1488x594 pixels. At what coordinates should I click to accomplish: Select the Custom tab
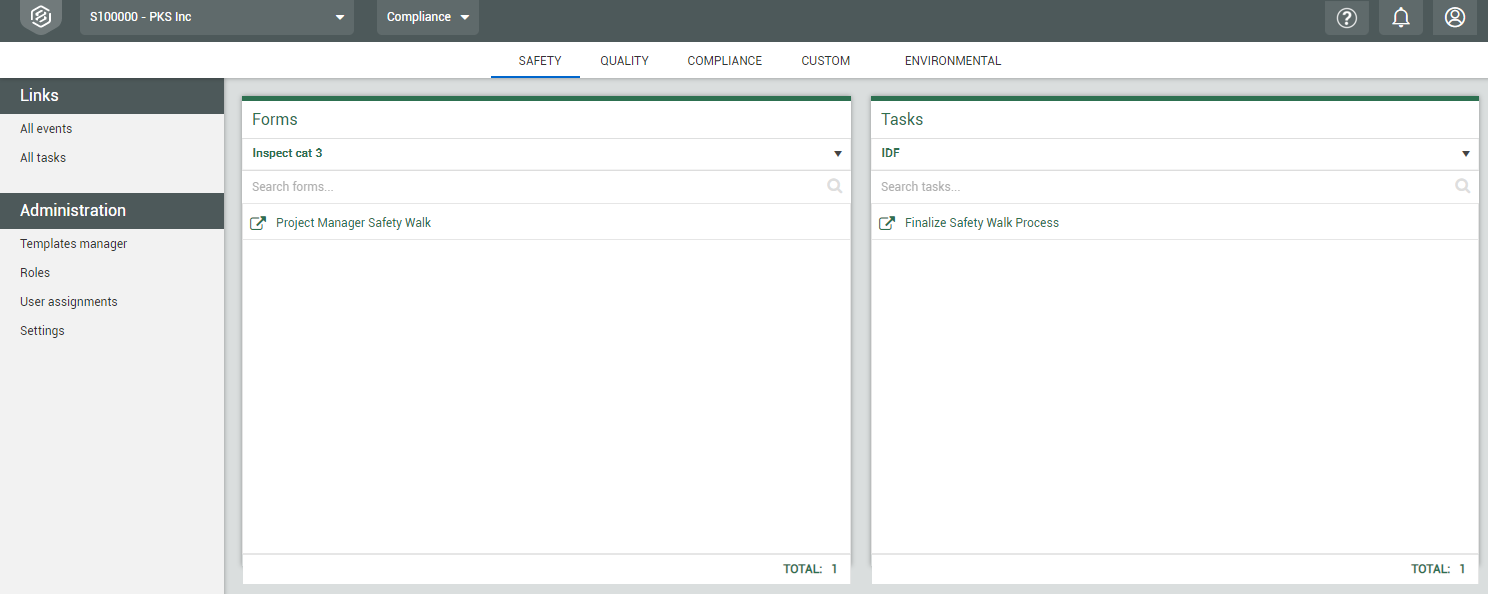(825, 61)
